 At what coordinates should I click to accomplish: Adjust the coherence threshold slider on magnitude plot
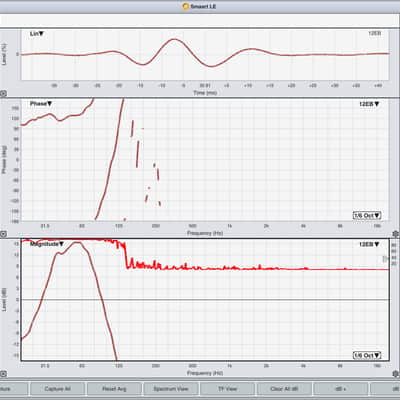click(x=386, y=258)
